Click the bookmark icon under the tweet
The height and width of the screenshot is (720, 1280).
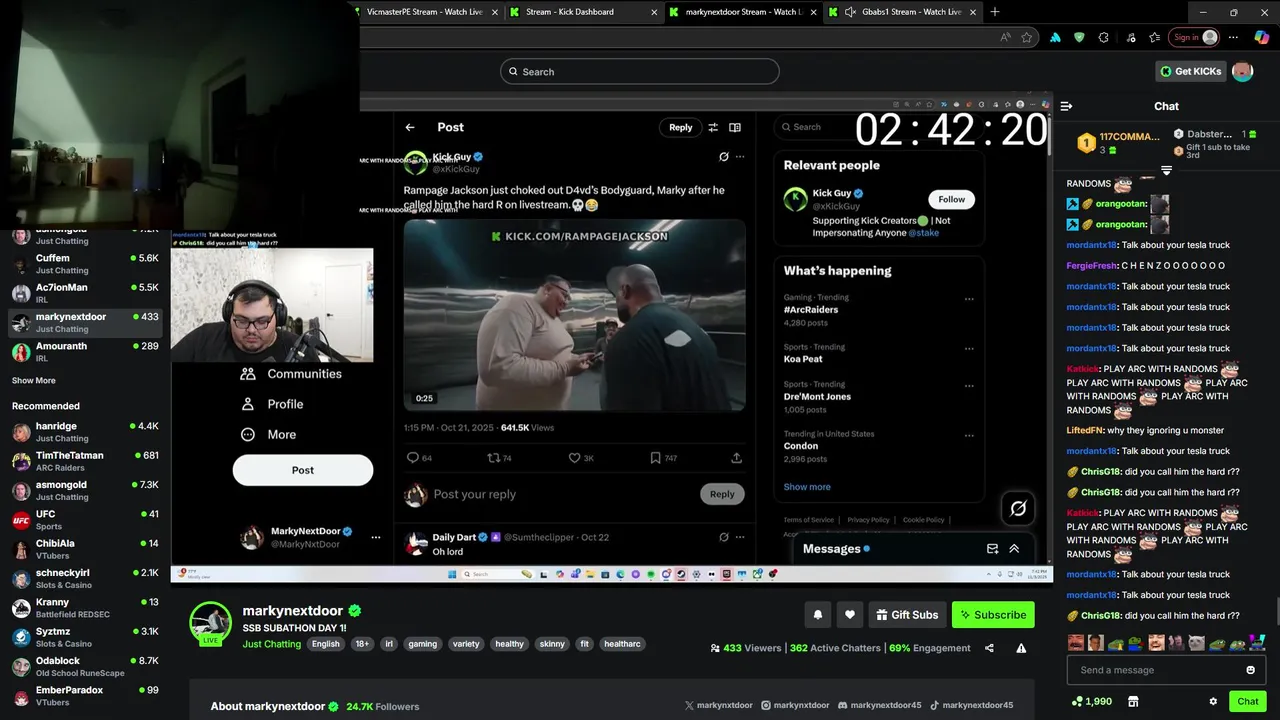(x=655, y=458)
